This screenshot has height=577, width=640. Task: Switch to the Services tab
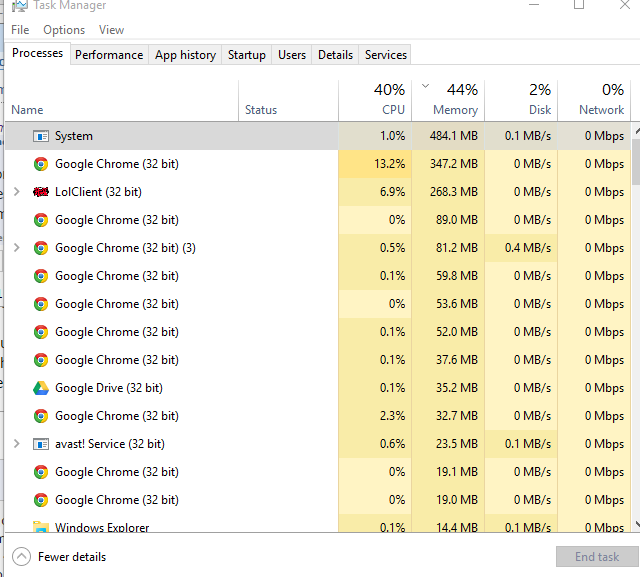click(386, 55)
